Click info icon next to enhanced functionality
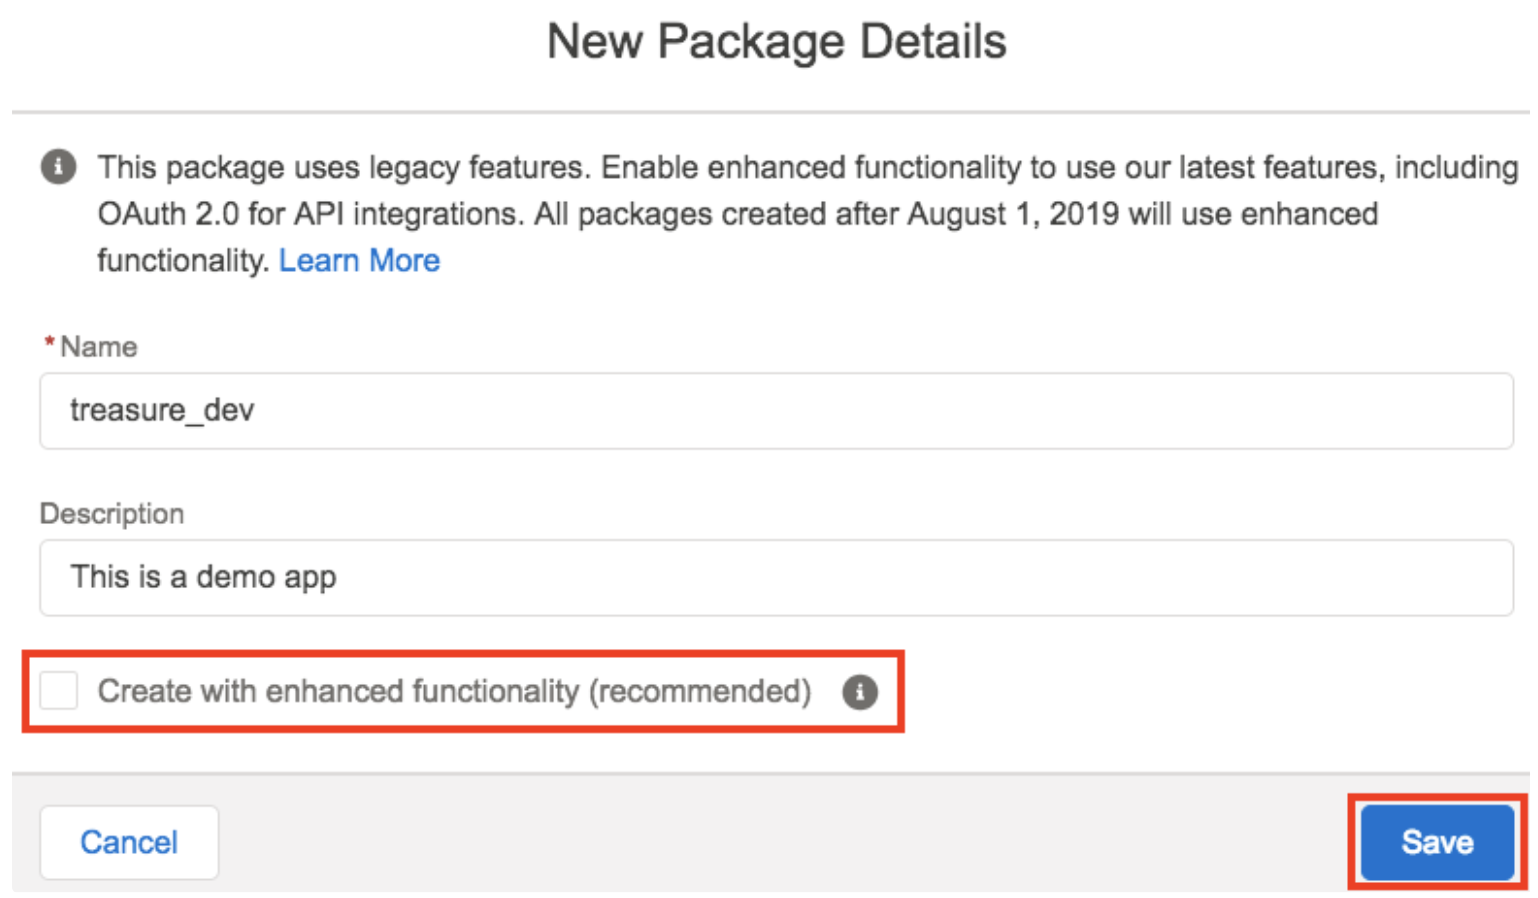 pos(859,691)
